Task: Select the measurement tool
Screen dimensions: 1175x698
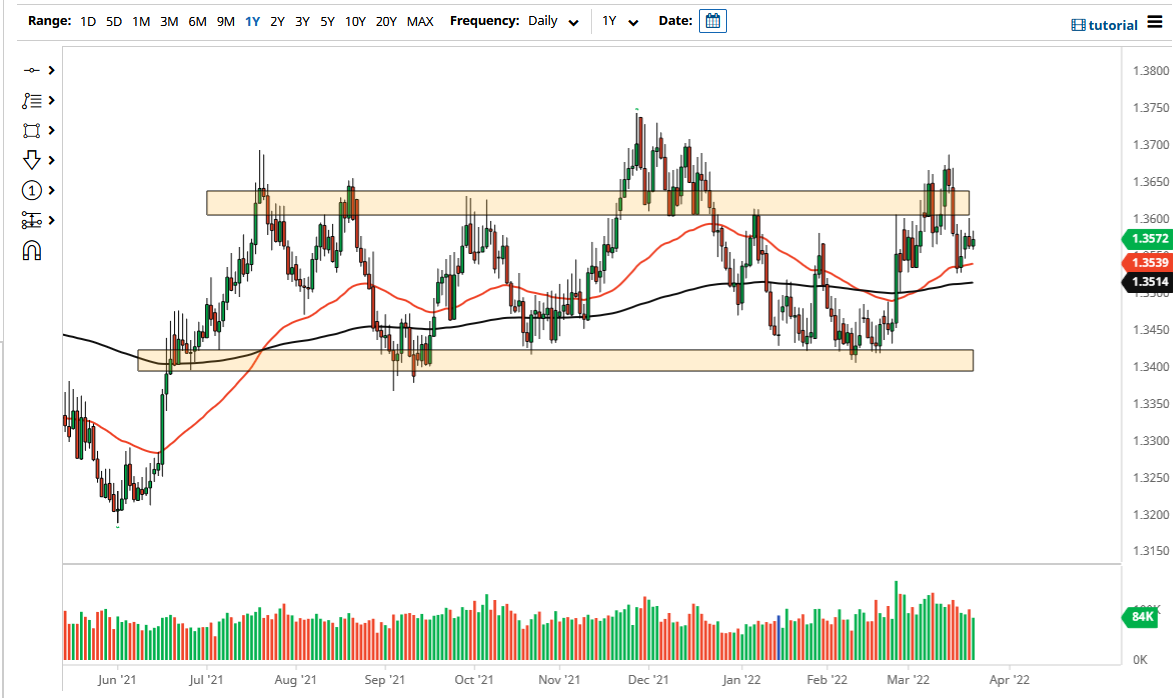Action: click(x=29, y=220)
